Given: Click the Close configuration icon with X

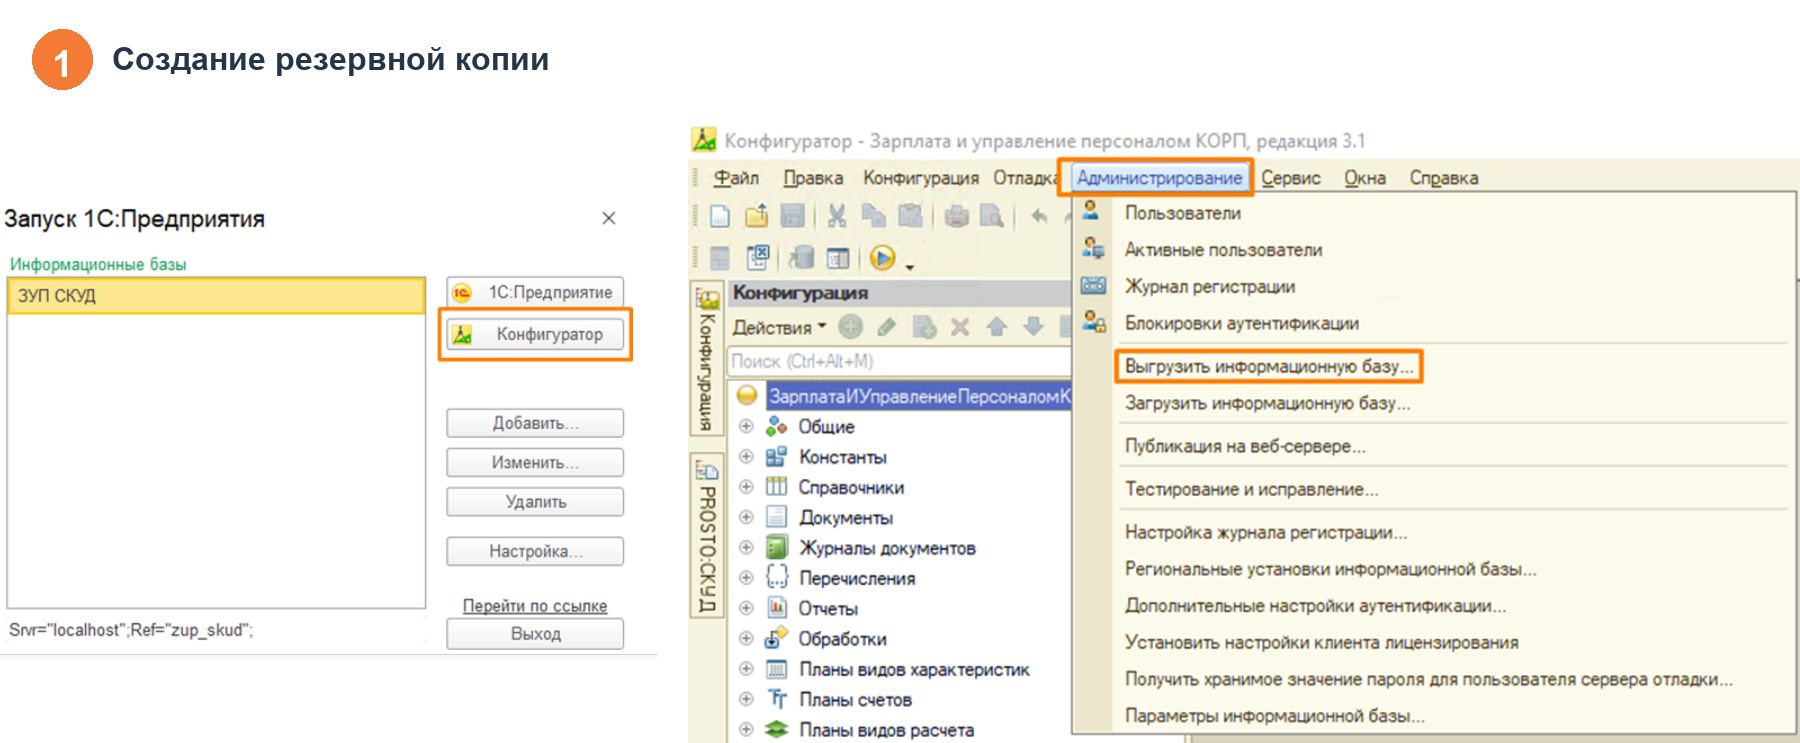Looking at the screenshot, I should point(758,257).
